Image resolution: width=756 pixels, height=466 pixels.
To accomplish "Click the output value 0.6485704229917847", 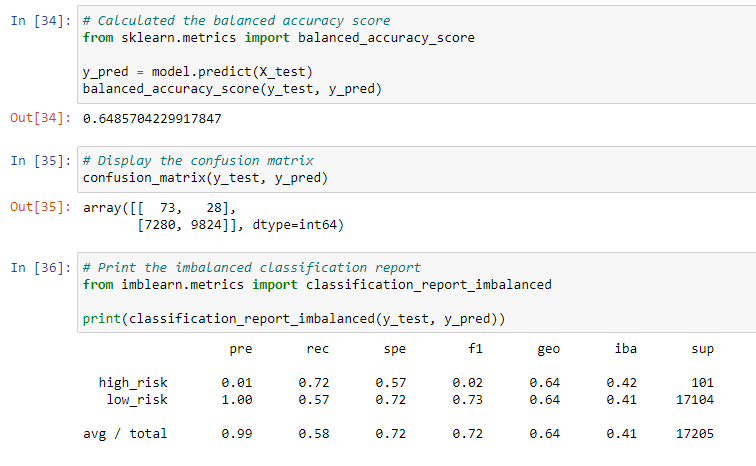I will pyautogui.click(x=152, y=119).
